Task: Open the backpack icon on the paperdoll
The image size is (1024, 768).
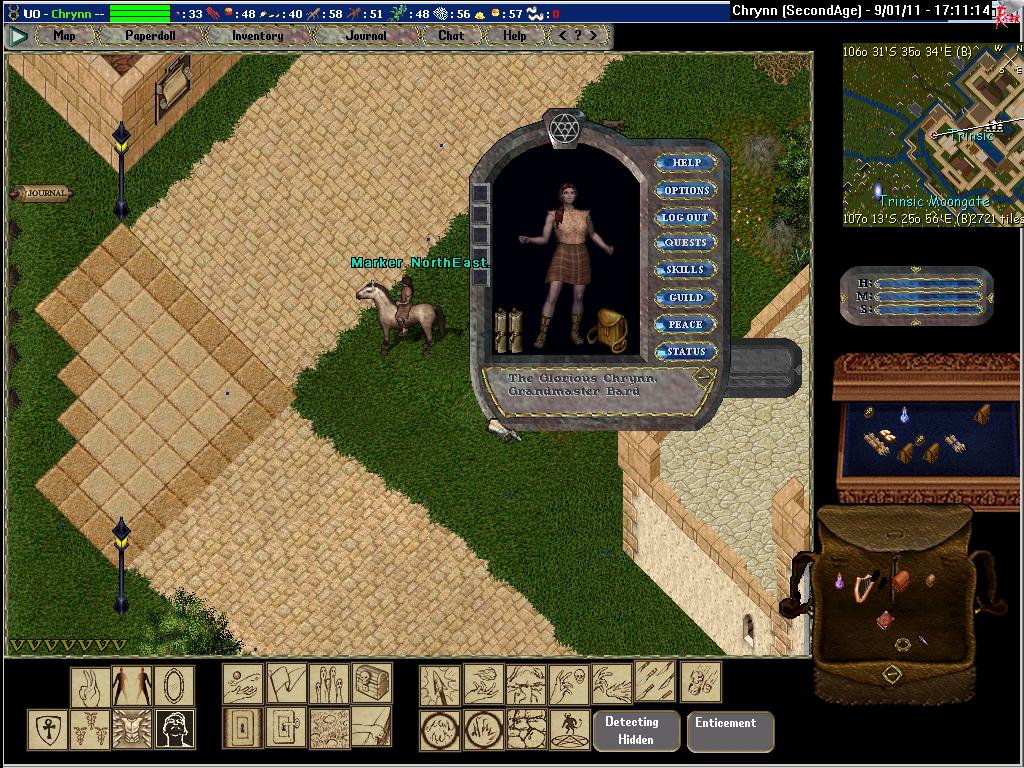Action: 606,329
